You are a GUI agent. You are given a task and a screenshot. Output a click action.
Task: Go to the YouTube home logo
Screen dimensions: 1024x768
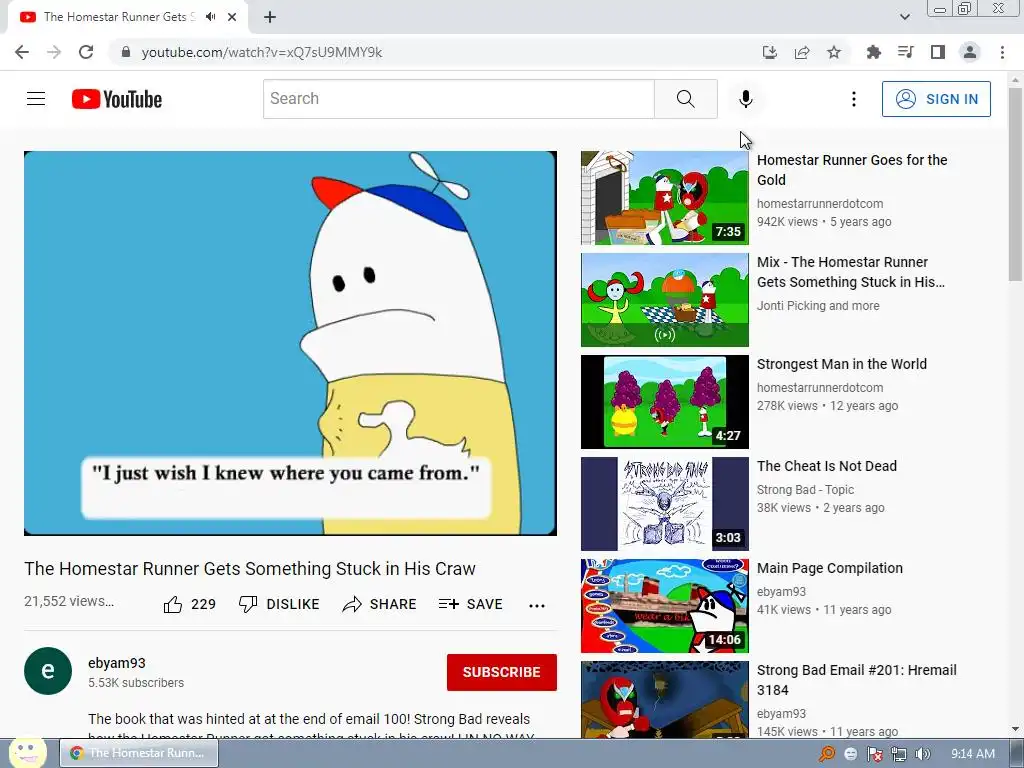click(117, 99)
